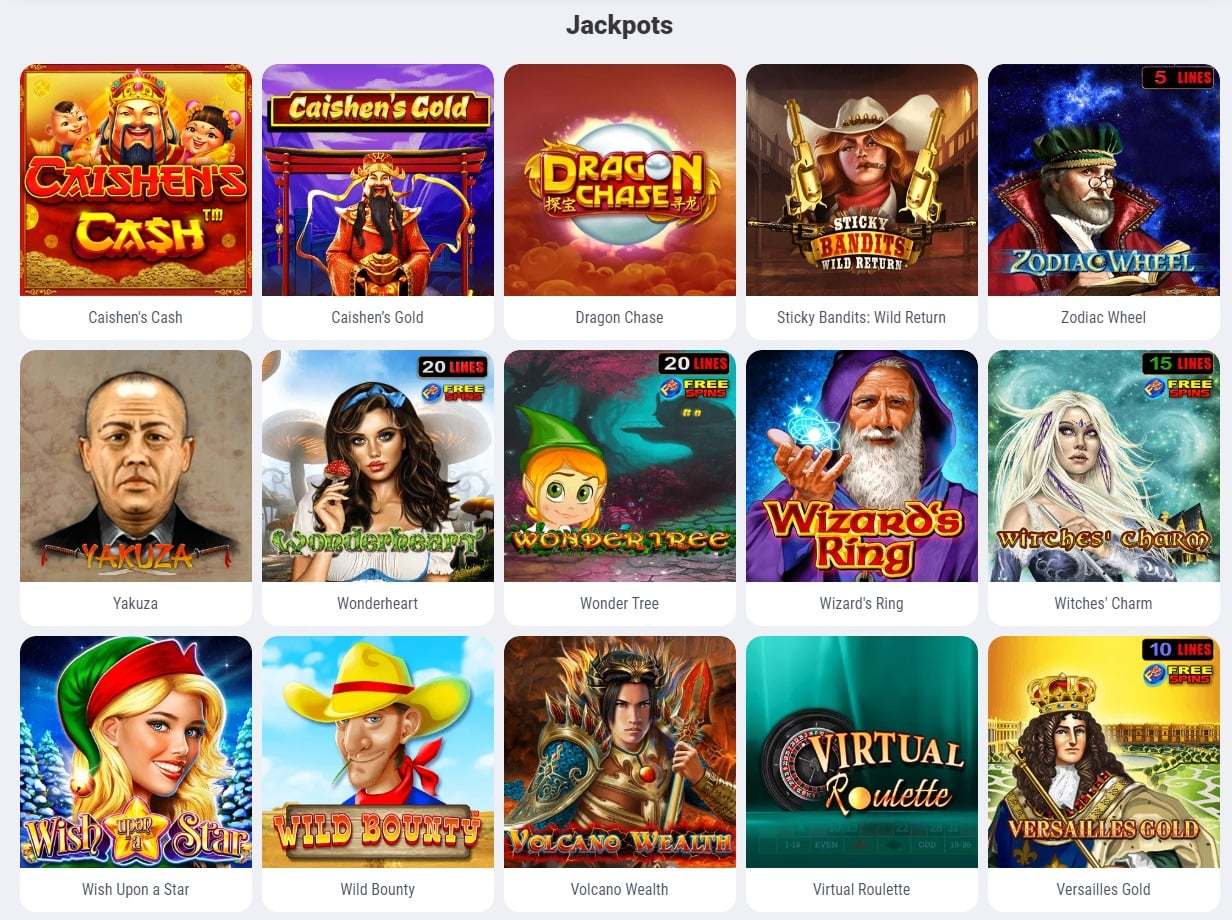
Task: Click the 15 Lines badge on Witches' Charm
Action: coord(1178,363)
